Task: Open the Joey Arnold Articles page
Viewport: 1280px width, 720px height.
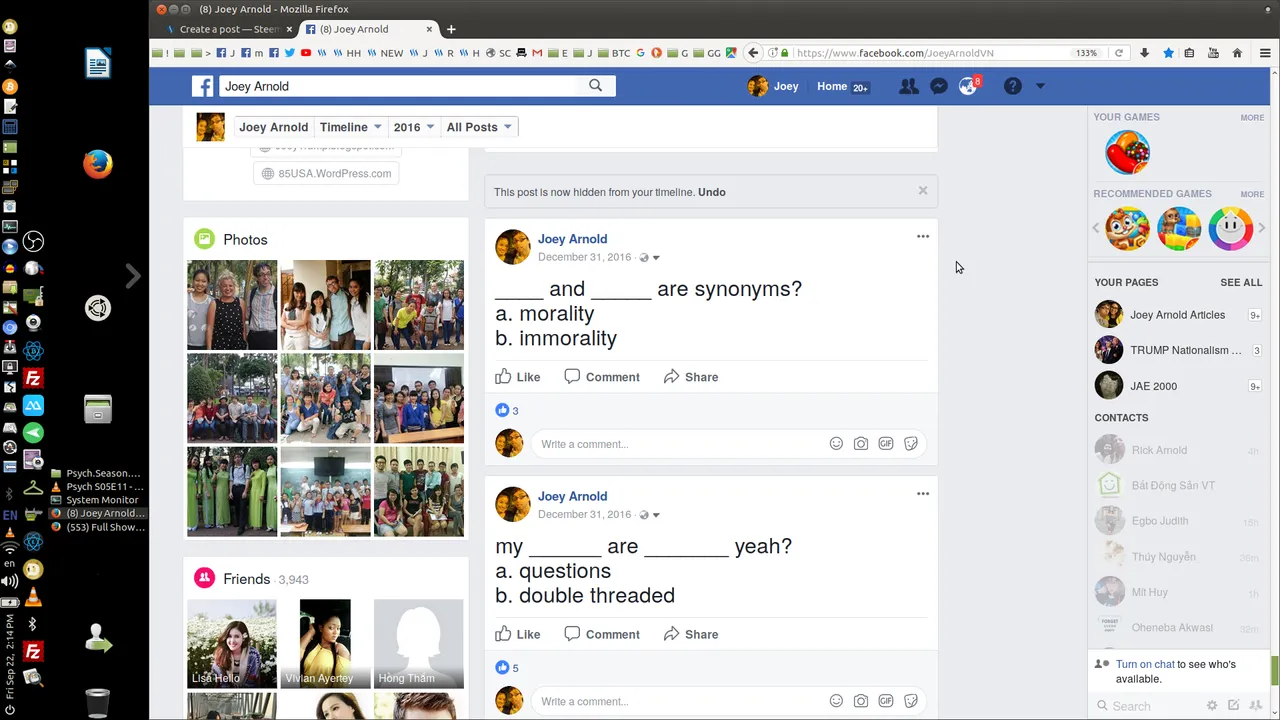Action: (1178, 315)
